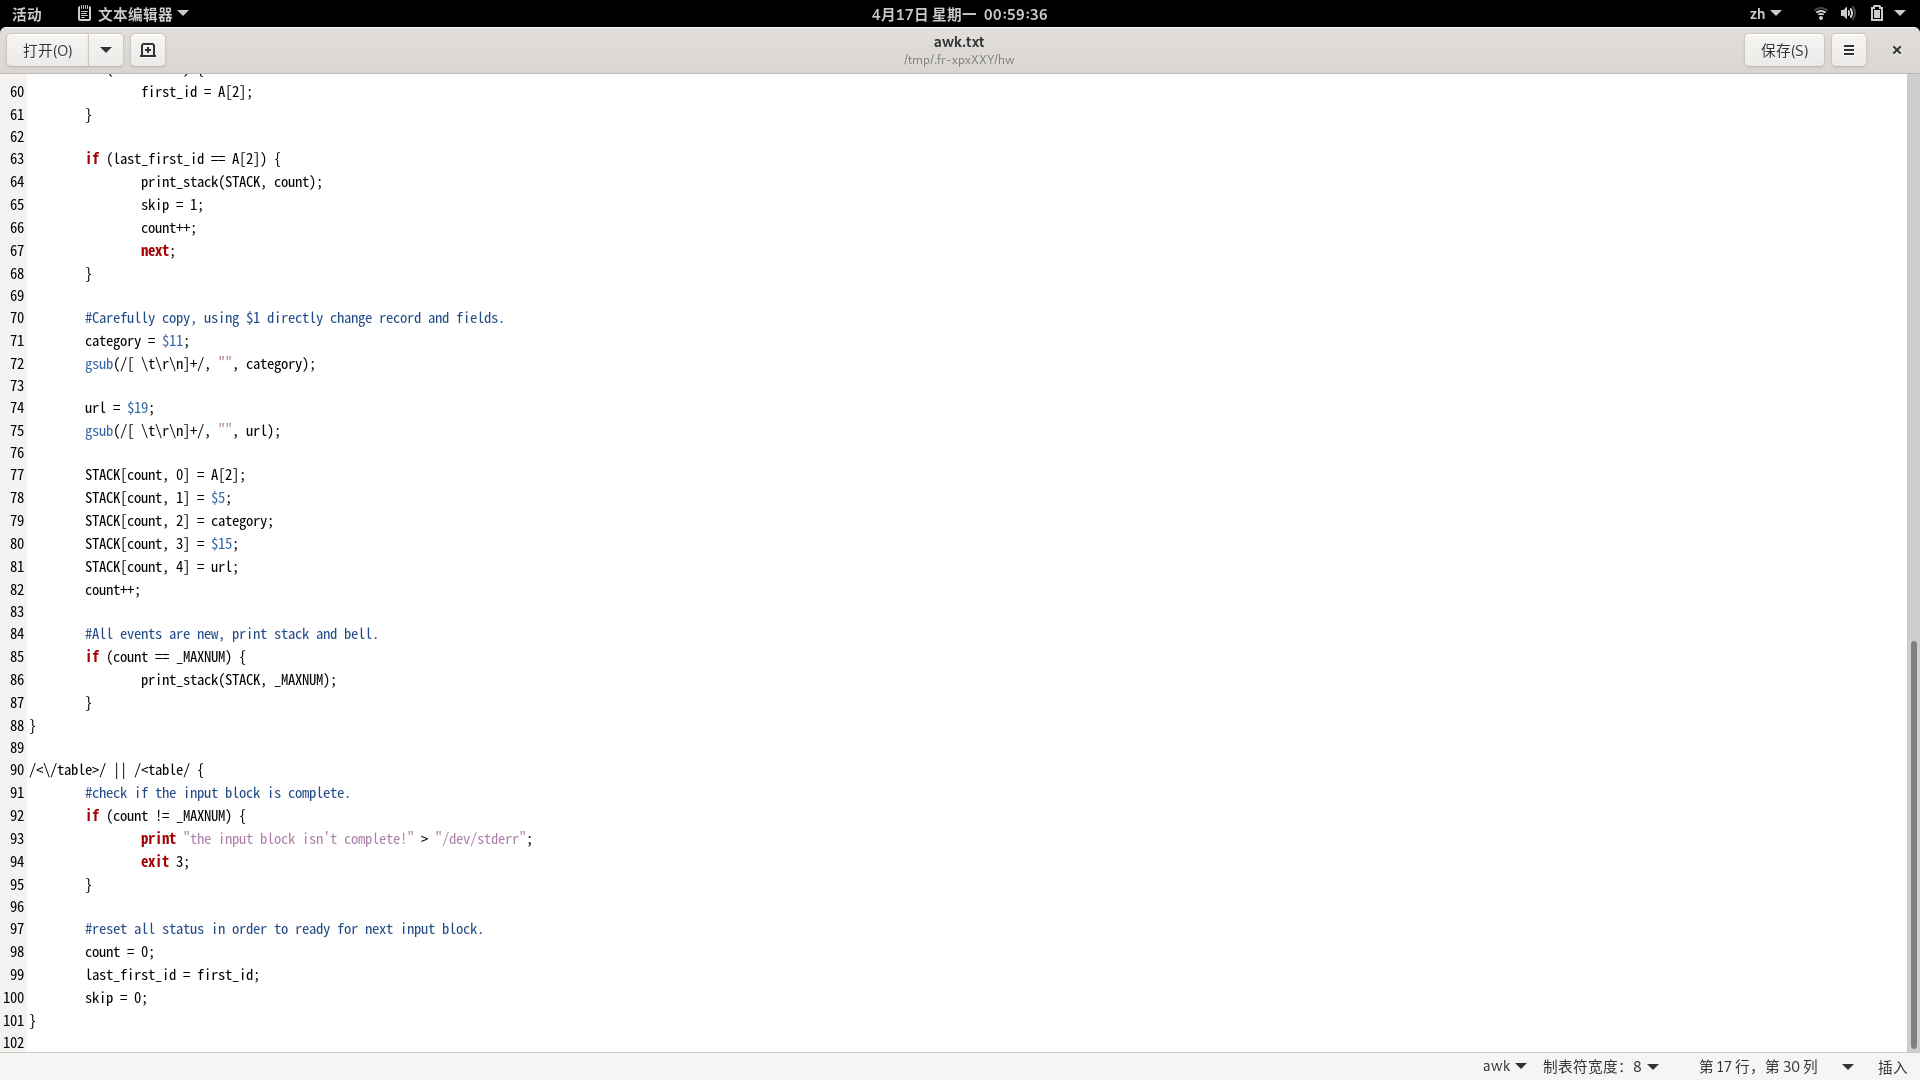Place cursor on '#All events are new' comment
1920x1080 pixels.
231,634
